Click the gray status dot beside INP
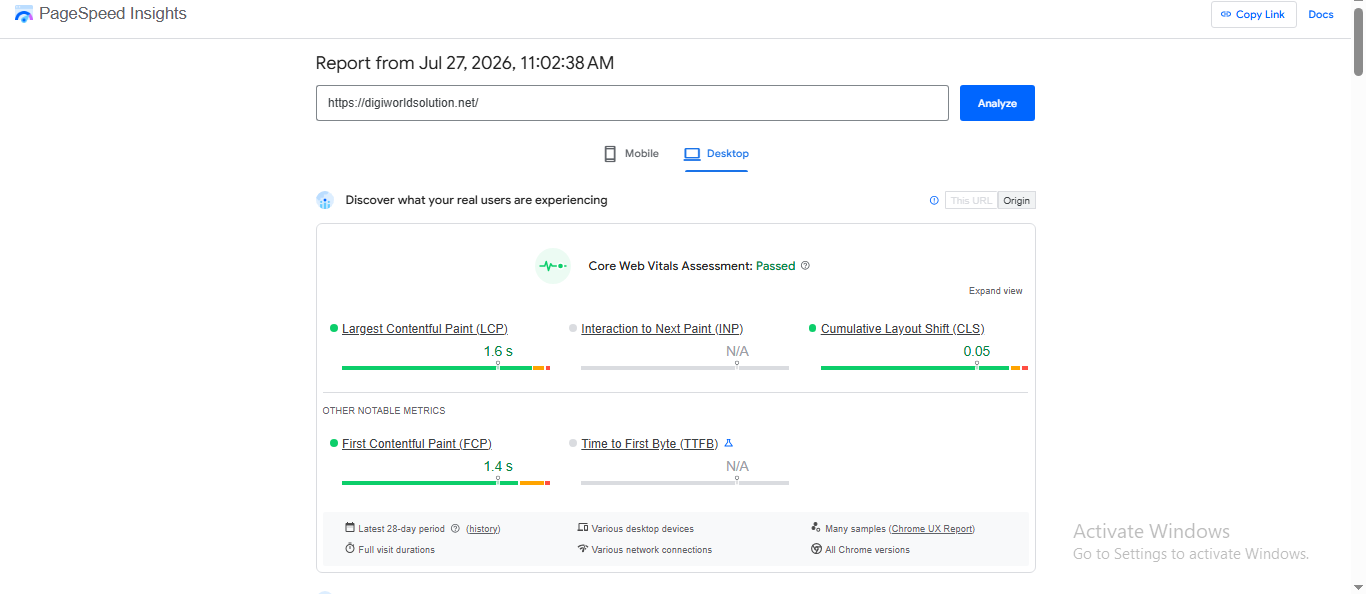This screenshot has height=594, width=1366. [573, 328]
